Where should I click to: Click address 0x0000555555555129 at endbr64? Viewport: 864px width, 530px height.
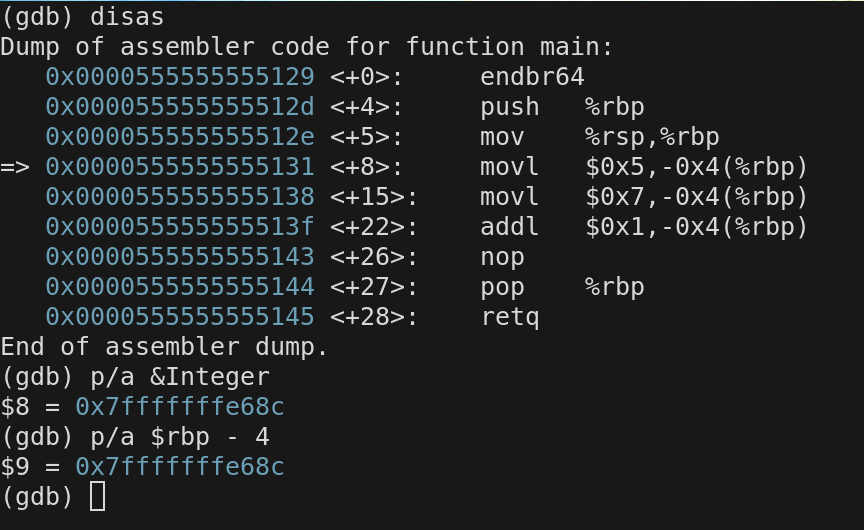180,77
